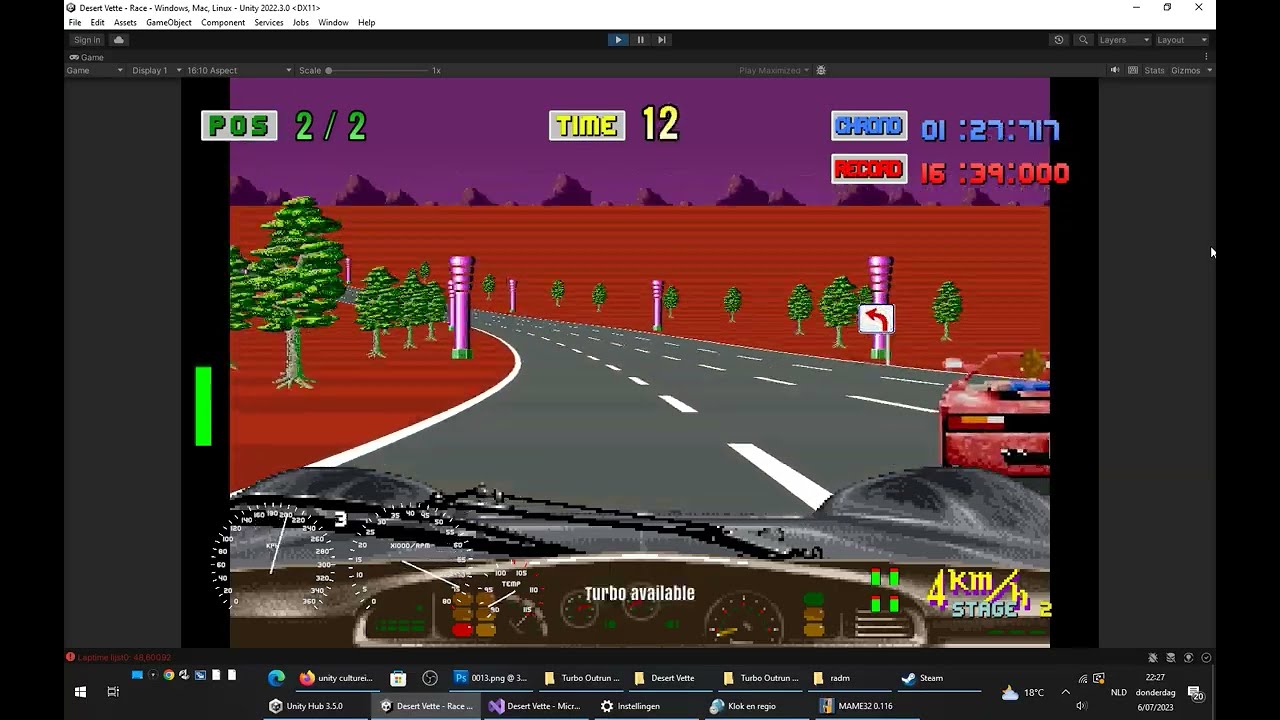Toggle the Stats overlay
This screenshot has width=1280, height=720.
click(x=1154, y=70)
